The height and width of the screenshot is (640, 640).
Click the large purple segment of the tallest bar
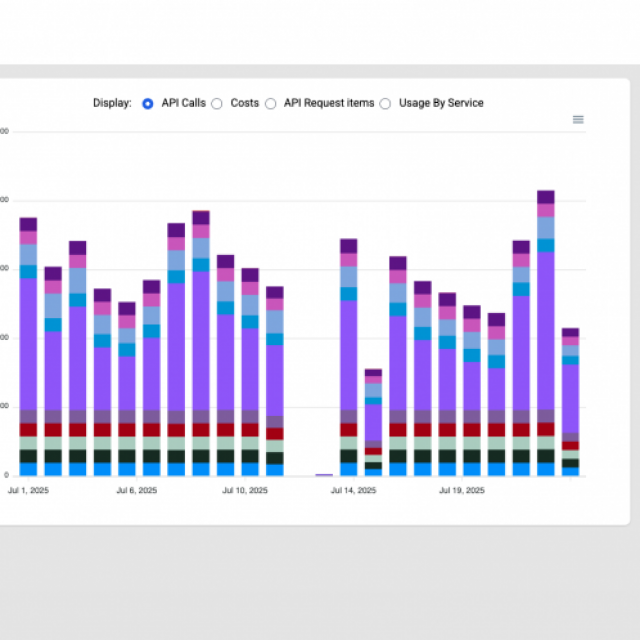pos(546,328)
